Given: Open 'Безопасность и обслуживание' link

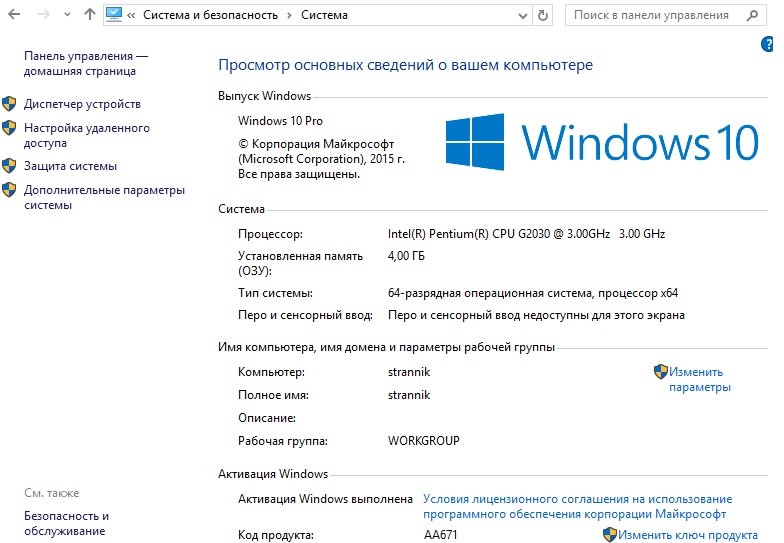Looking at the screenshot, I should (x=66, y=524).
